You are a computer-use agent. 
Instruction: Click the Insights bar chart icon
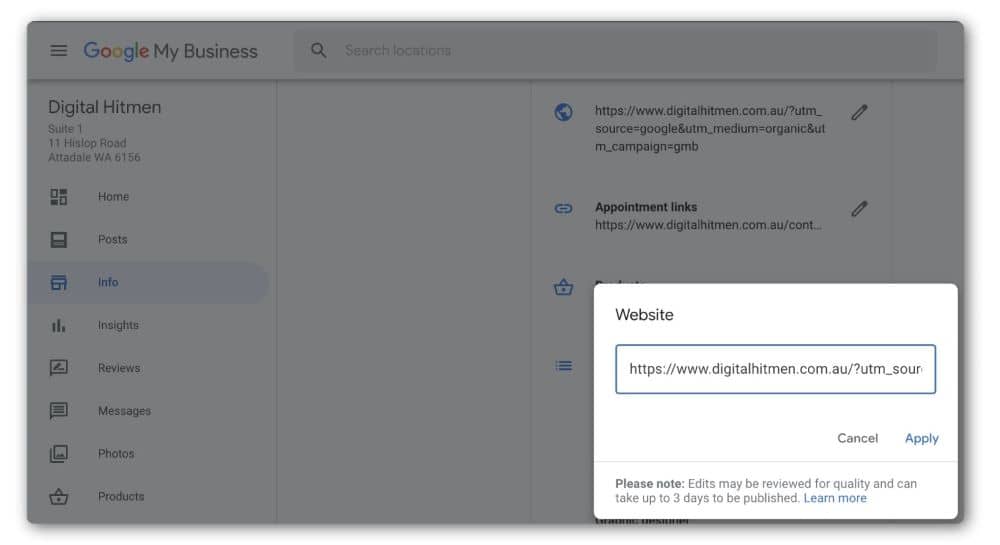59,325
